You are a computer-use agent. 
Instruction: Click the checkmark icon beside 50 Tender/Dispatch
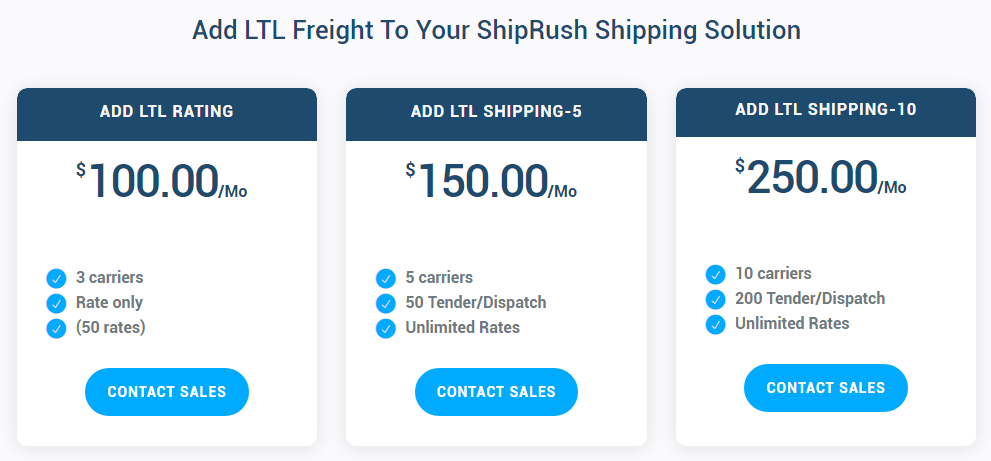(386, 304)
